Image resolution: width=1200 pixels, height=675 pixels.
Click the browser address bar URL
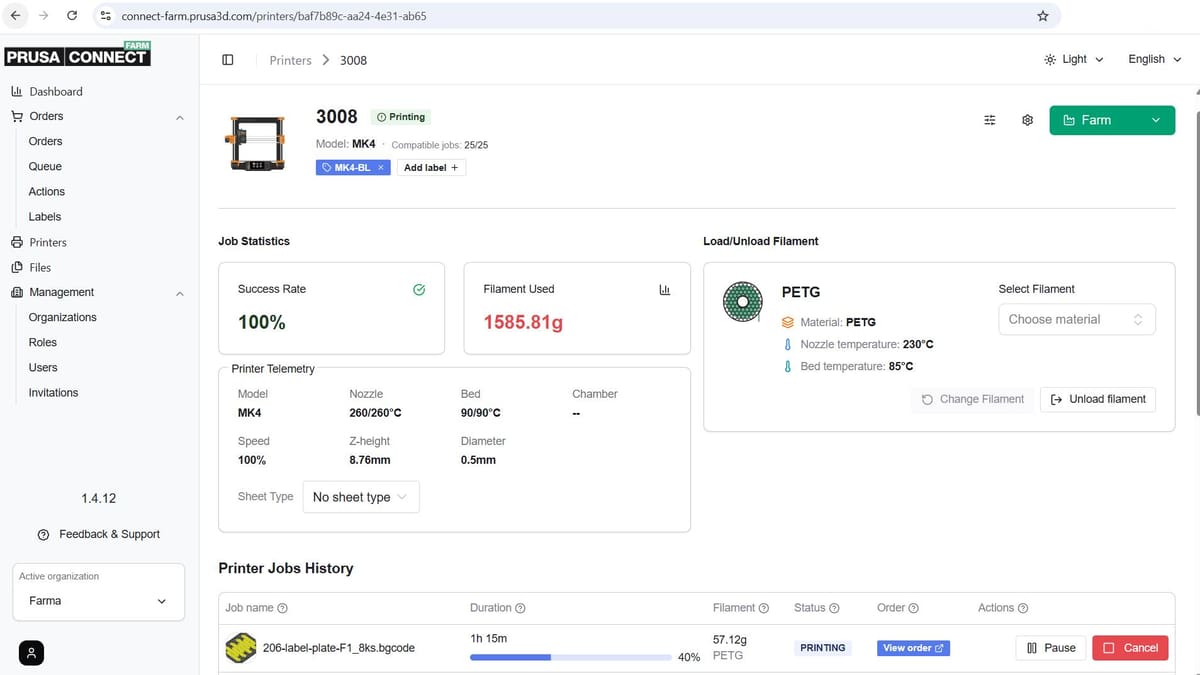[274, 16]
